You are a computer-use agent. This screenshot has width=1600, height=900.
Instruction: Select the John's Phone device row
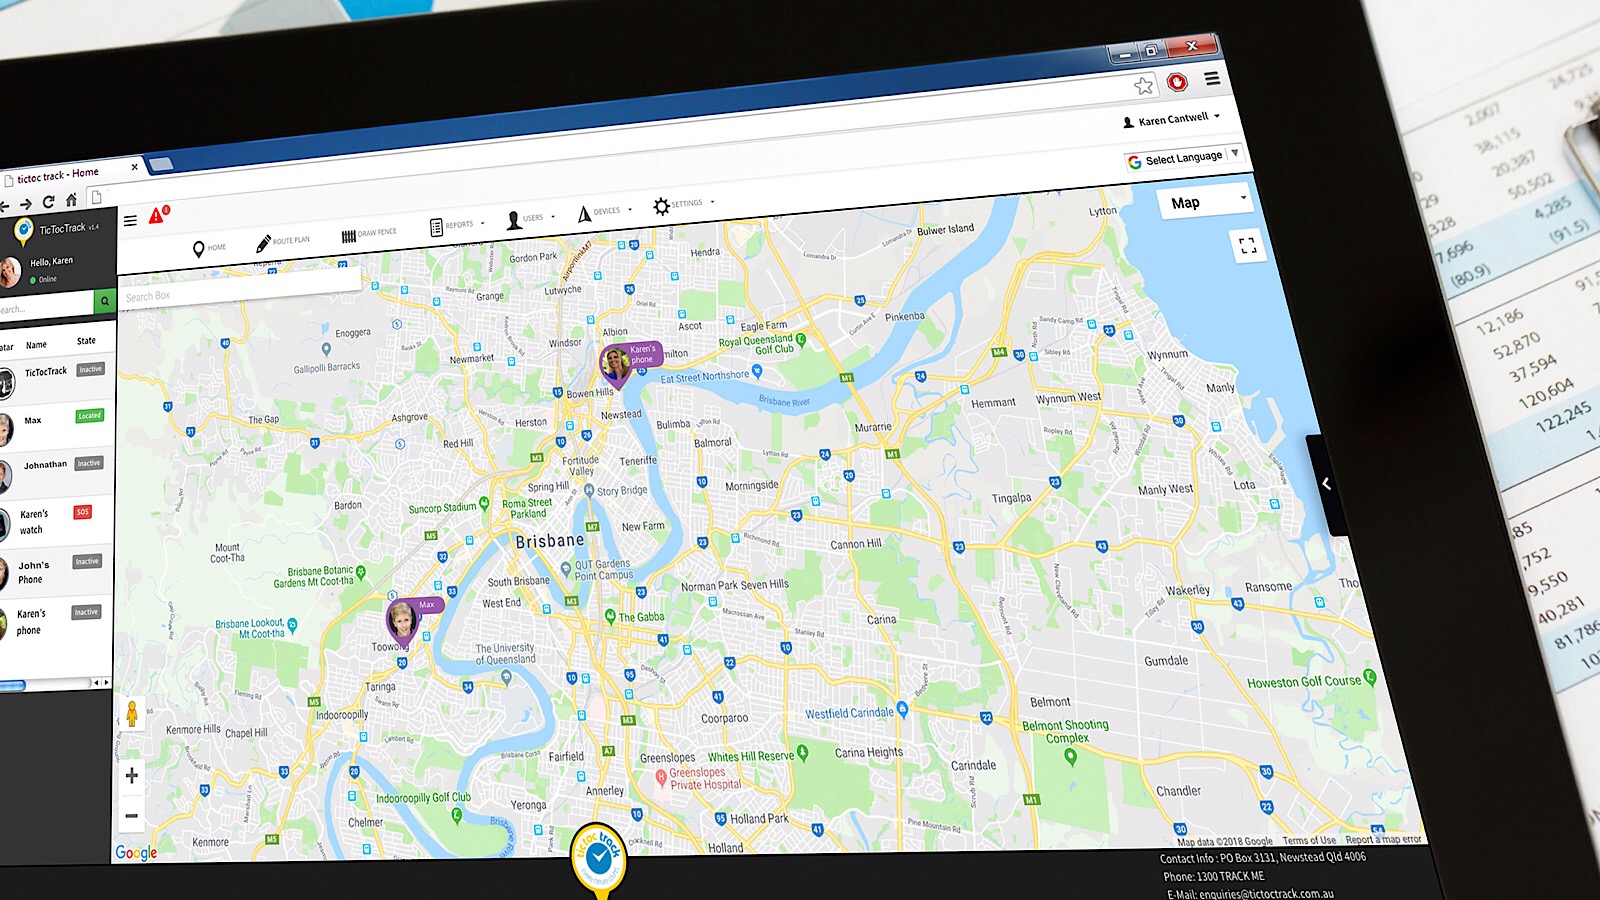tap(56, 571)
